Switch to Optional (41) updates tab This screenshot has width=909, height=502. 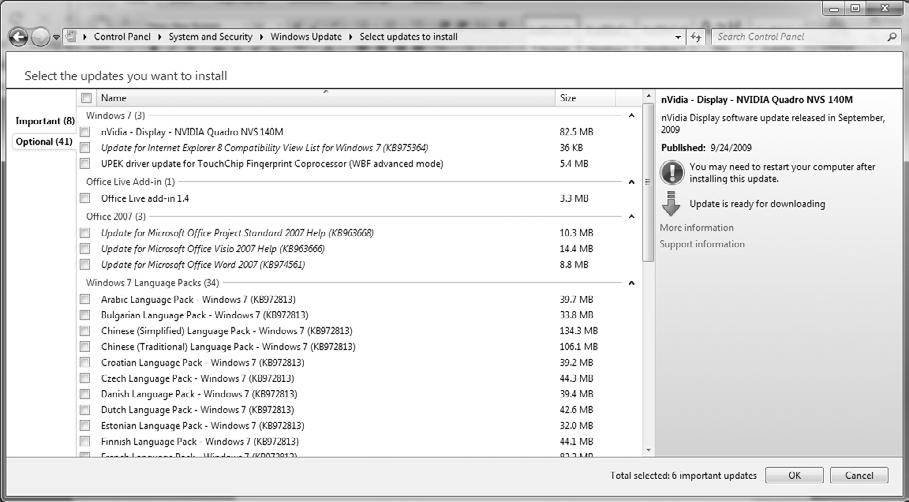[44, 141]
